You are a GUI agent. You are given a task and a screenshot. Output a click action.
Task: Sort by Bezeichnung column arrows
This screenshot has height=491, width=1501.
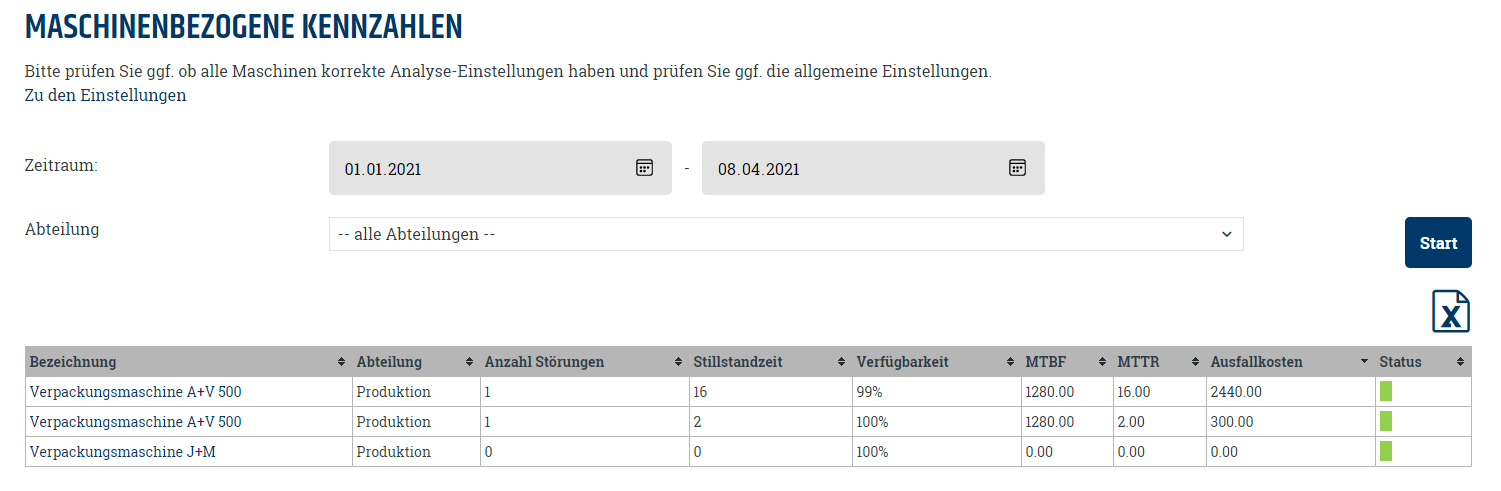(343, 362)
